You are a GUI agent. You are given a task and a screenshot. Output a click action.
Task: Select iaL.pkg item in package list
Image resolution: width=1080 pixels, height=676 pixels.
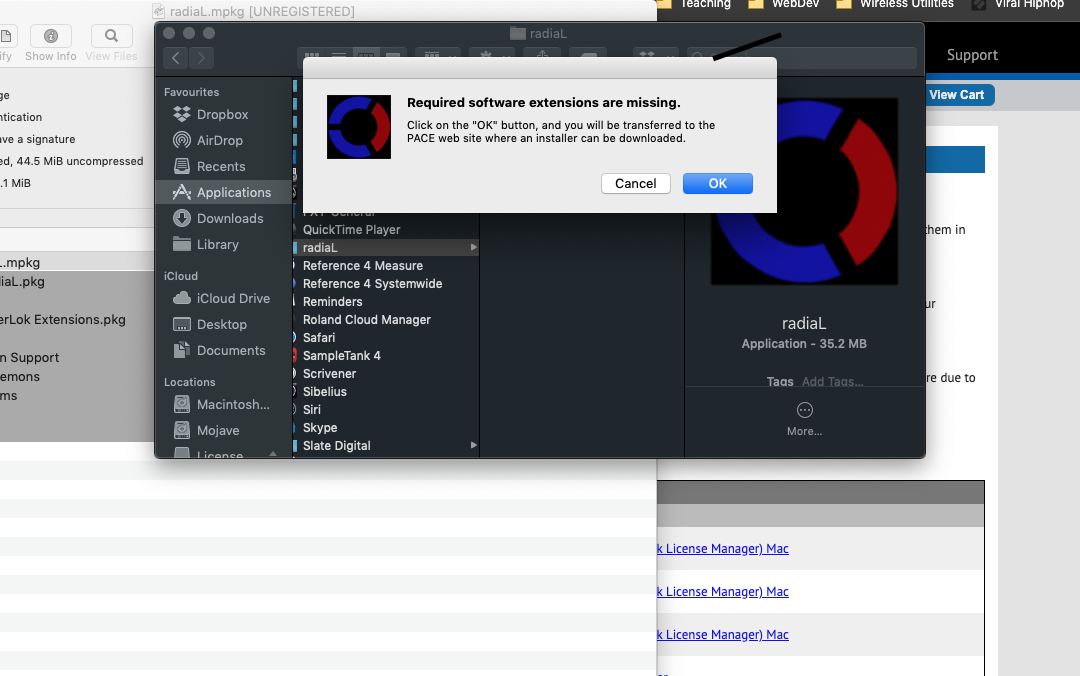[22, 281]
